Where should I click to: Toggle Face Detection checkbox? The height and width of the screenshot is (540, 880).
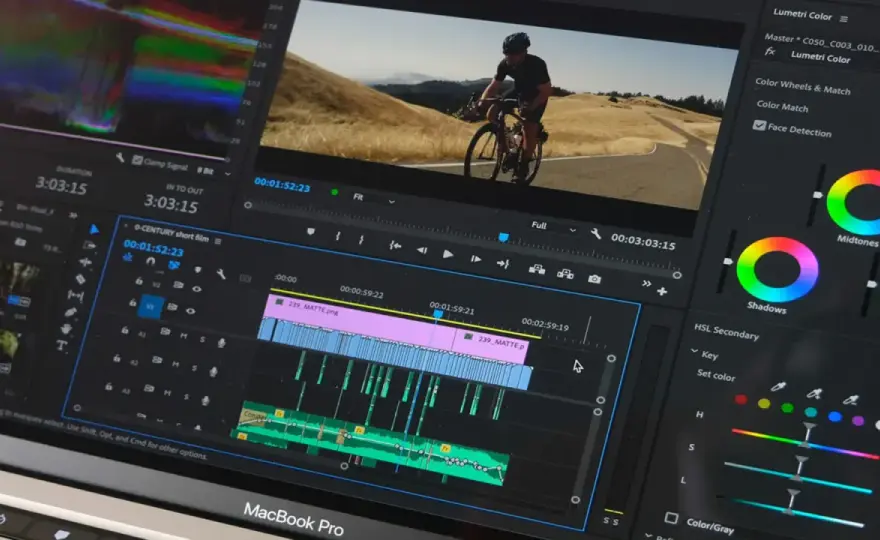coord(759,125)
